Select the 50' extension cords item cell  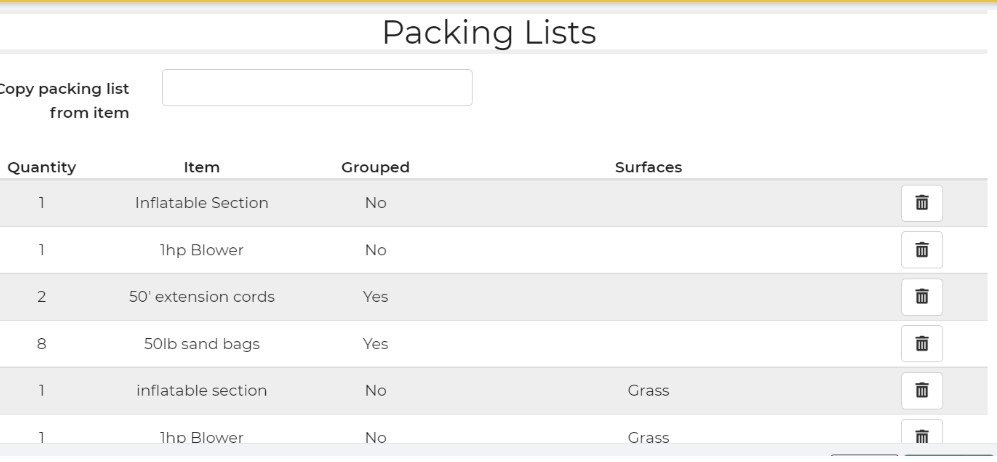click(202, 297)
